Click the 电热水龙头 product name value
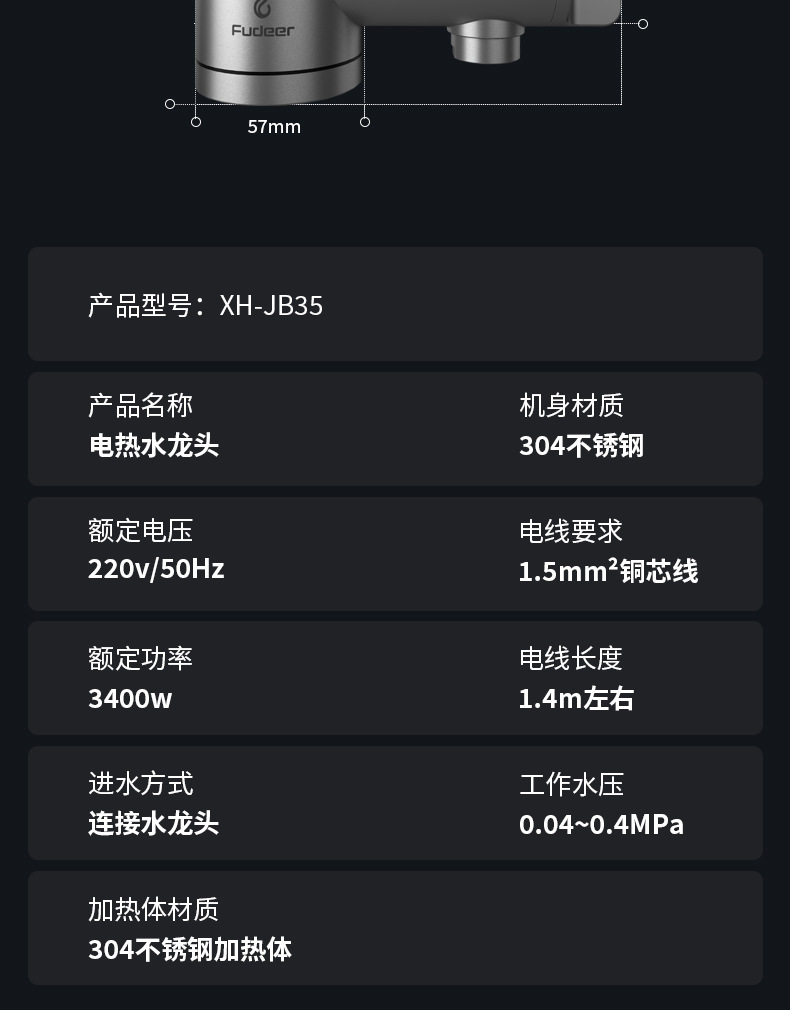Viewport: 790px width, 1010px height. 154,445
